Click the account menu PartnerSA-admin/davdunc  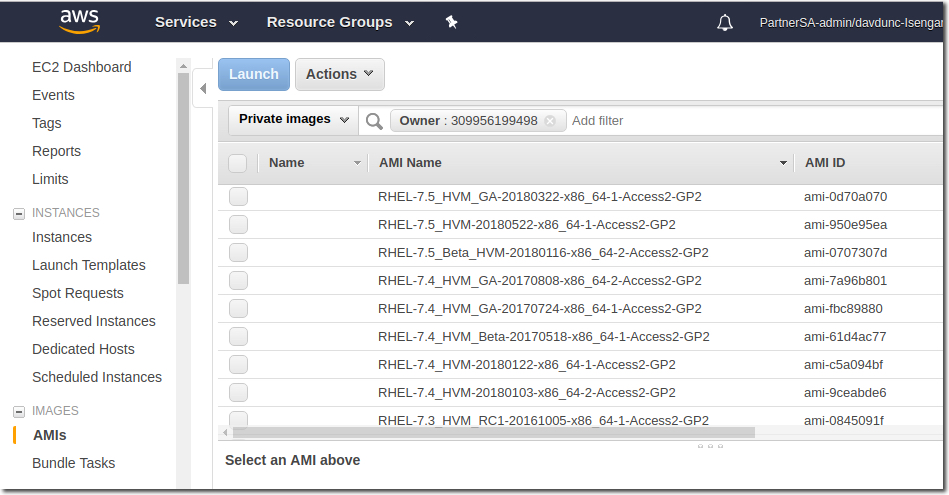[850, 23]
